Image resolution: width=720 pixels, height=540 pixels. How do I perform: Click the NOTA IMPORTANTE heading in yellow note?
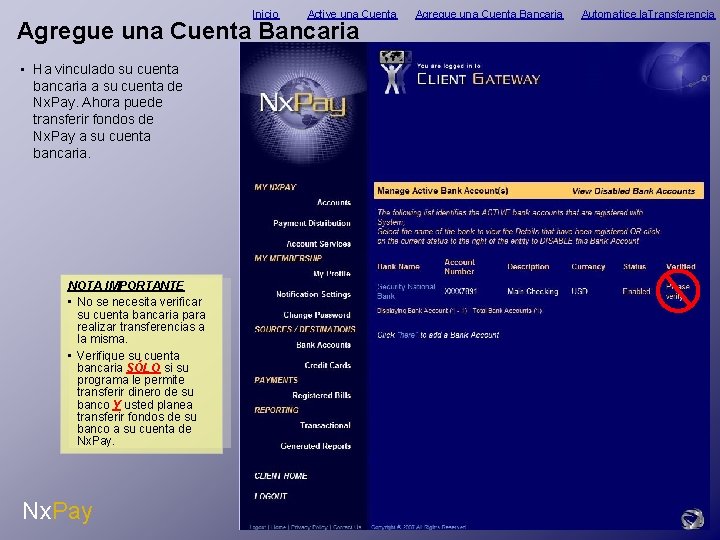pyautogui.click(x=126, y=286)
